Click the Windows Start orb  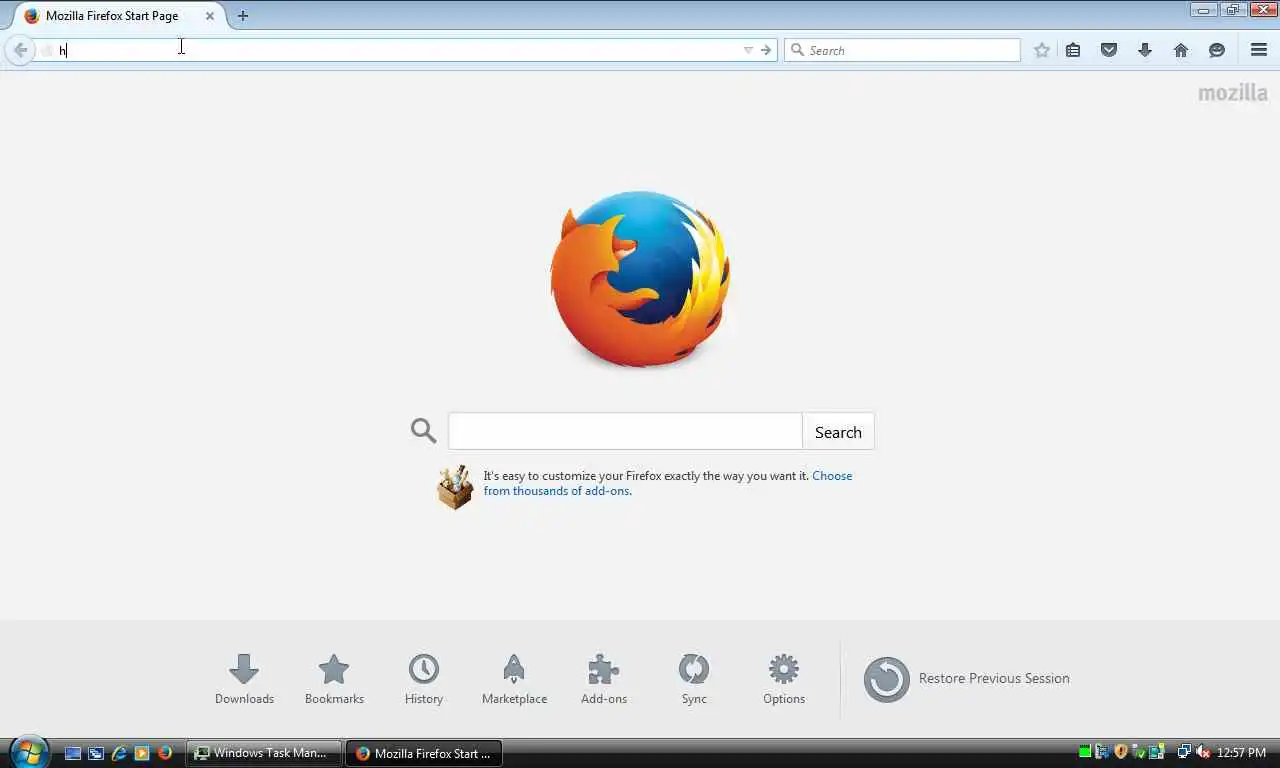point(28,752)
